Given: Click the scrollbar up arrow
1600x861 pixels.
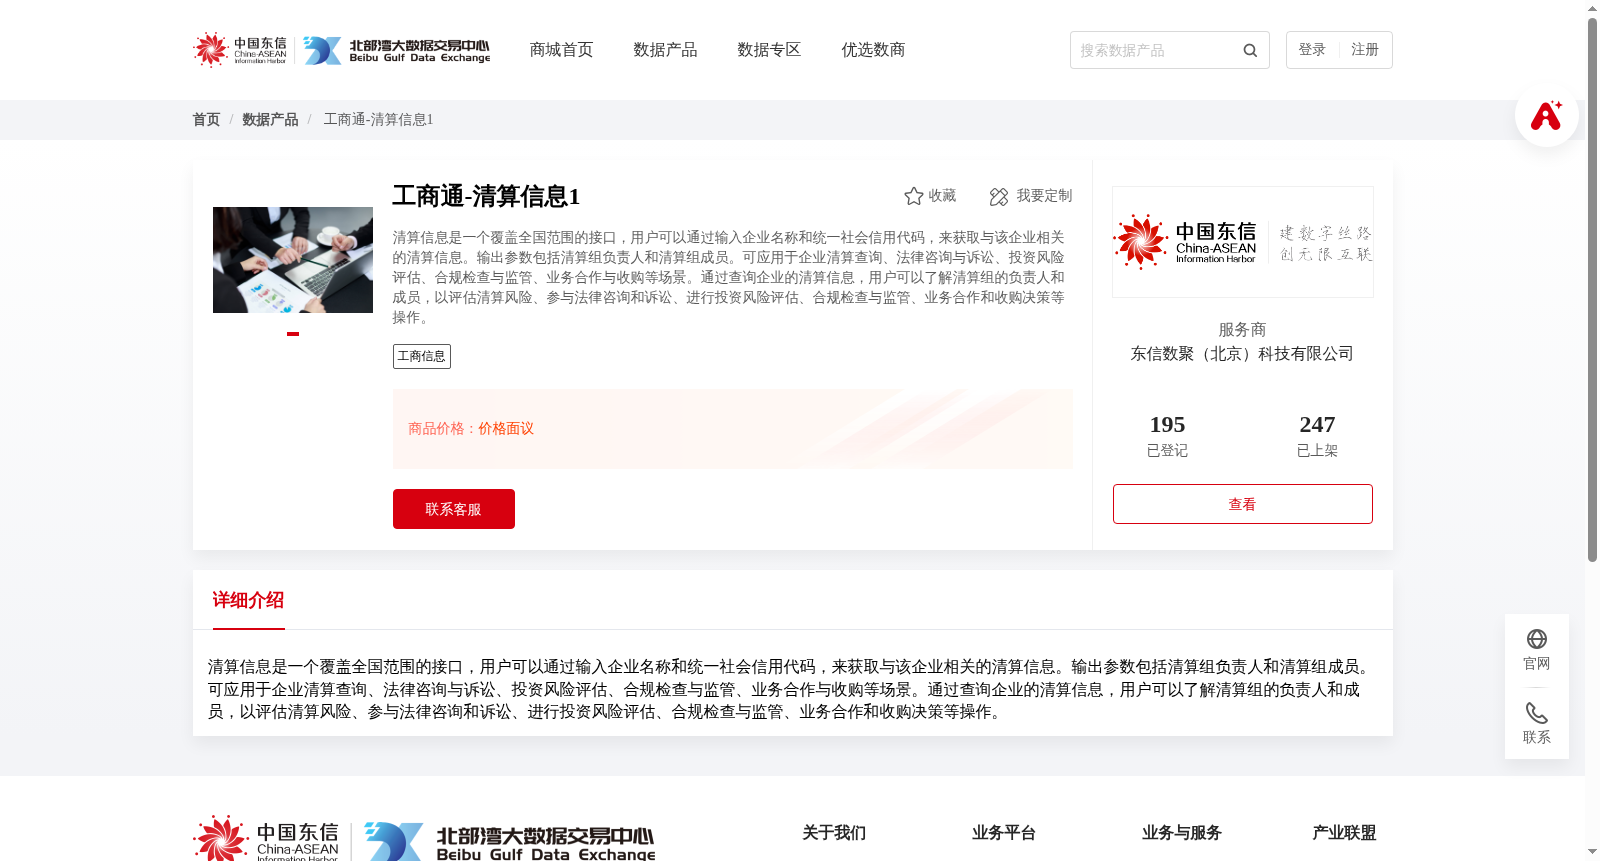Looking at the screenshot, I should point(1592,8).
